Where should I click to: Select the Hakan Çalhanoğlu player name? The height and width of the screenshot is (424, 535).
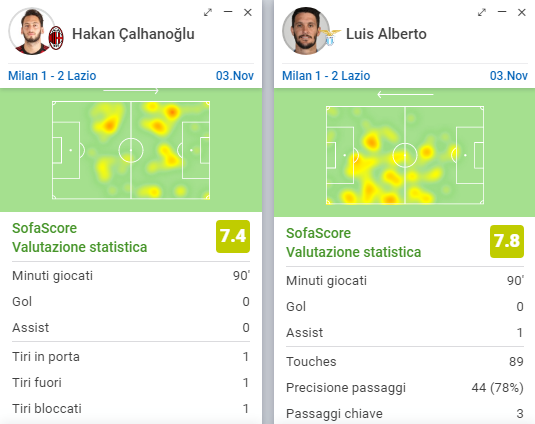(133, 34)
